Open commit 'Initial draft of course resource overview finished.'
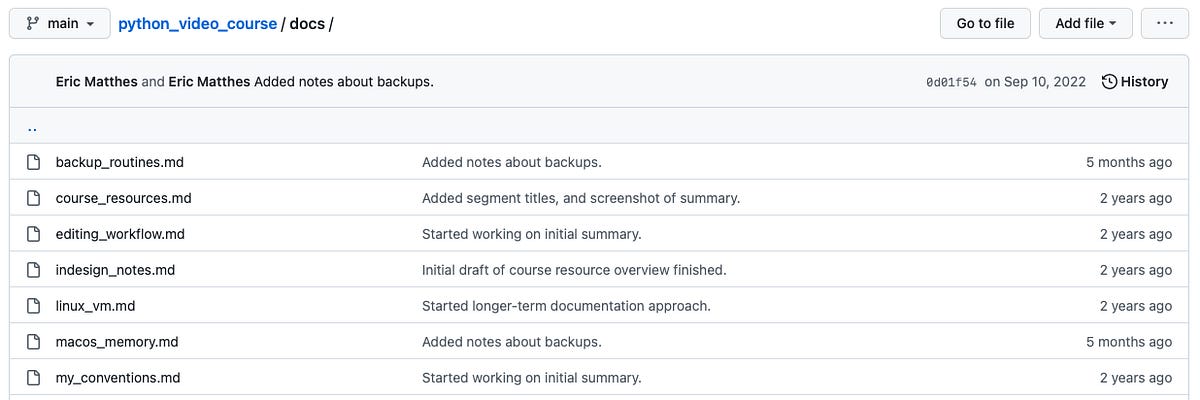 coord(574,270)
